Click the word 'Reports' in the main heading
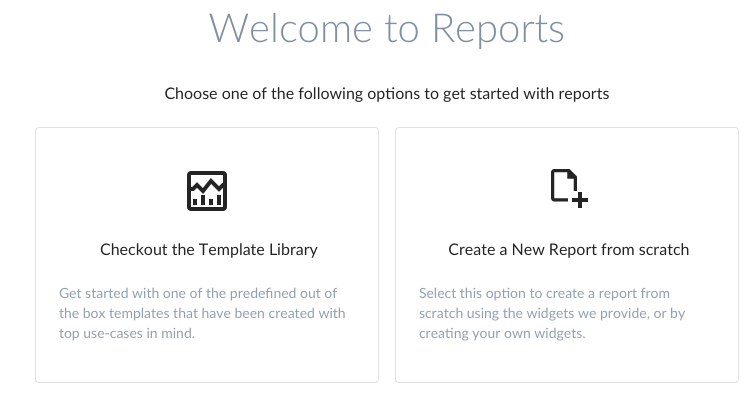 tap(498, 30)
